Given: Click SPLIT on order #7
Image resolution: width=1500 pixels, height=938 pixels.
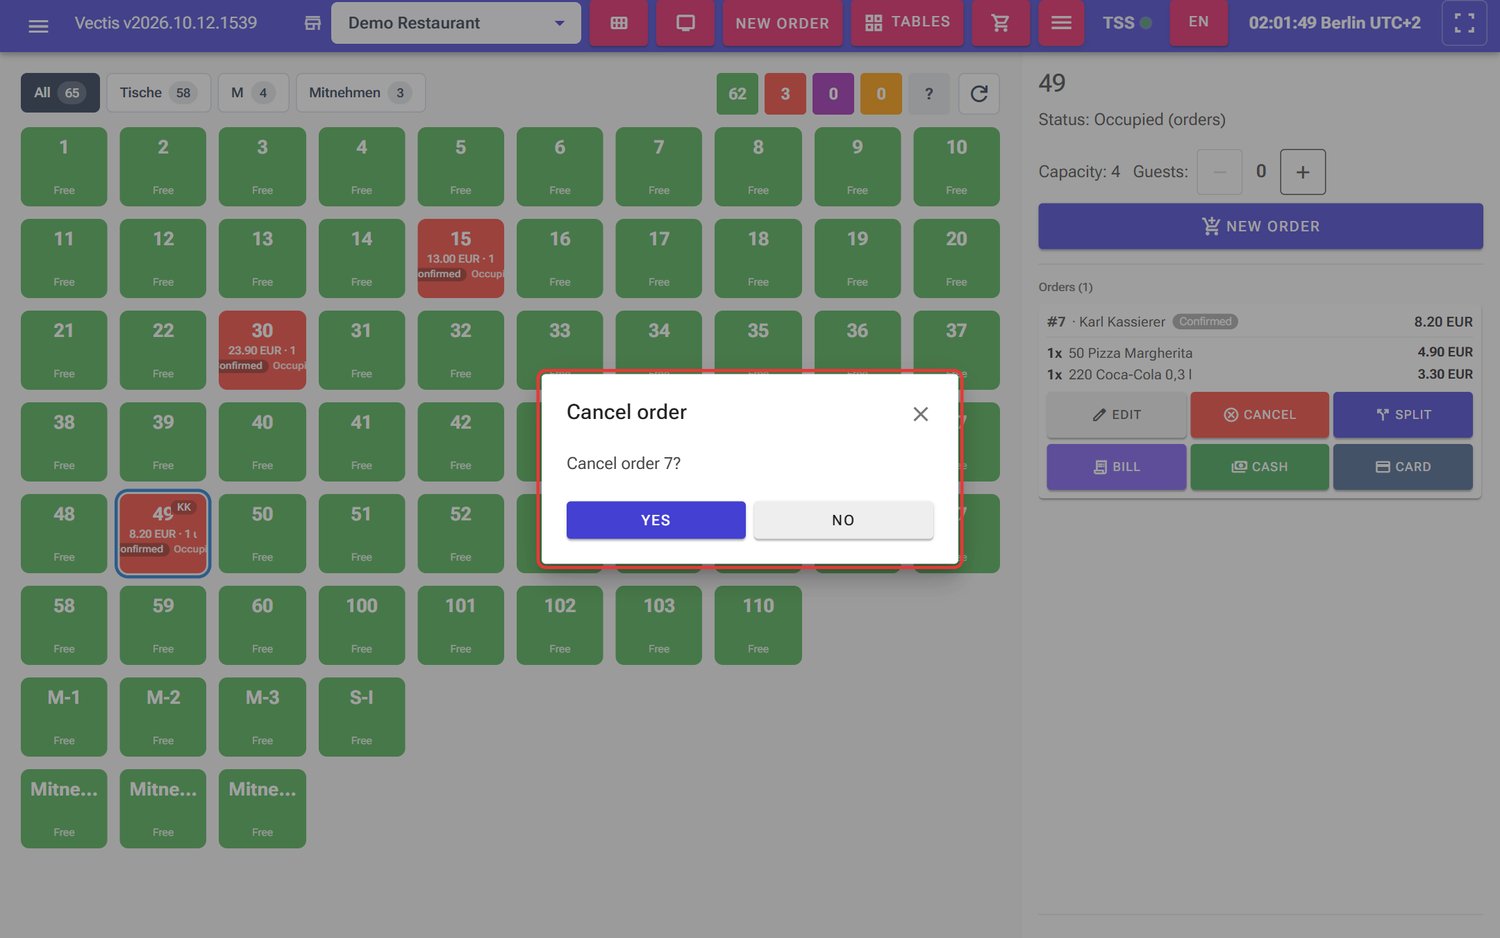Looking at the screenshot, I should (1403, 414).
